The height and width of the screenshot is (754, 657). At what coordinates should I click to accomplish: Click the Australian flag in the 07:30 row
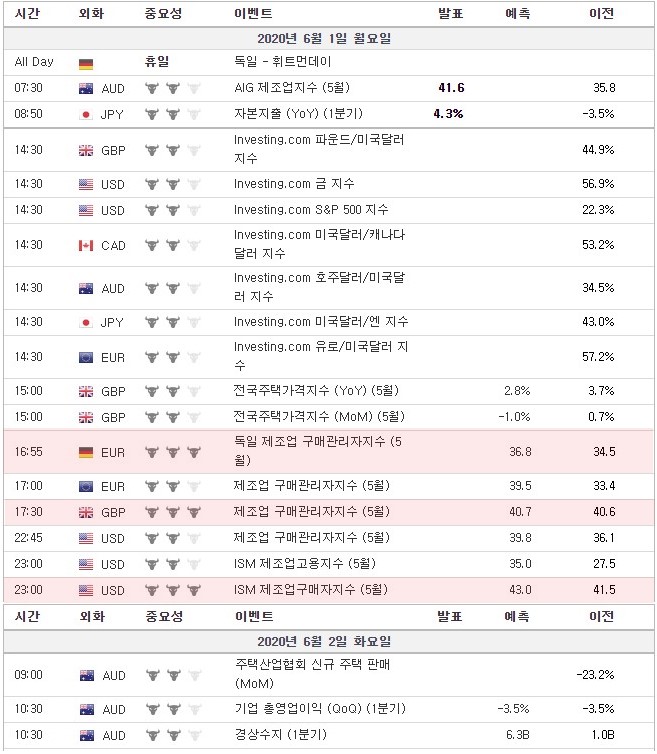pyautogui.click(x=86, y=88)
